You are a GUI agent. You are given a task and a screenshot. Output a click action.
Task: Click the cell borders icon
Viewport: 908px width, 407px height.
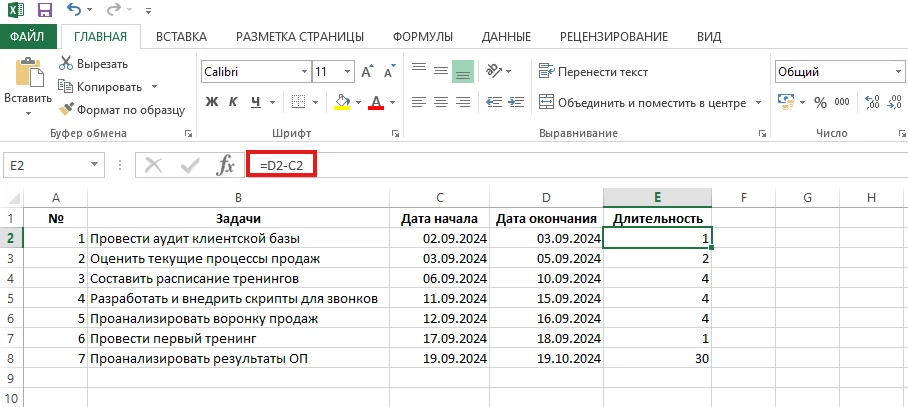coord(298,102)
